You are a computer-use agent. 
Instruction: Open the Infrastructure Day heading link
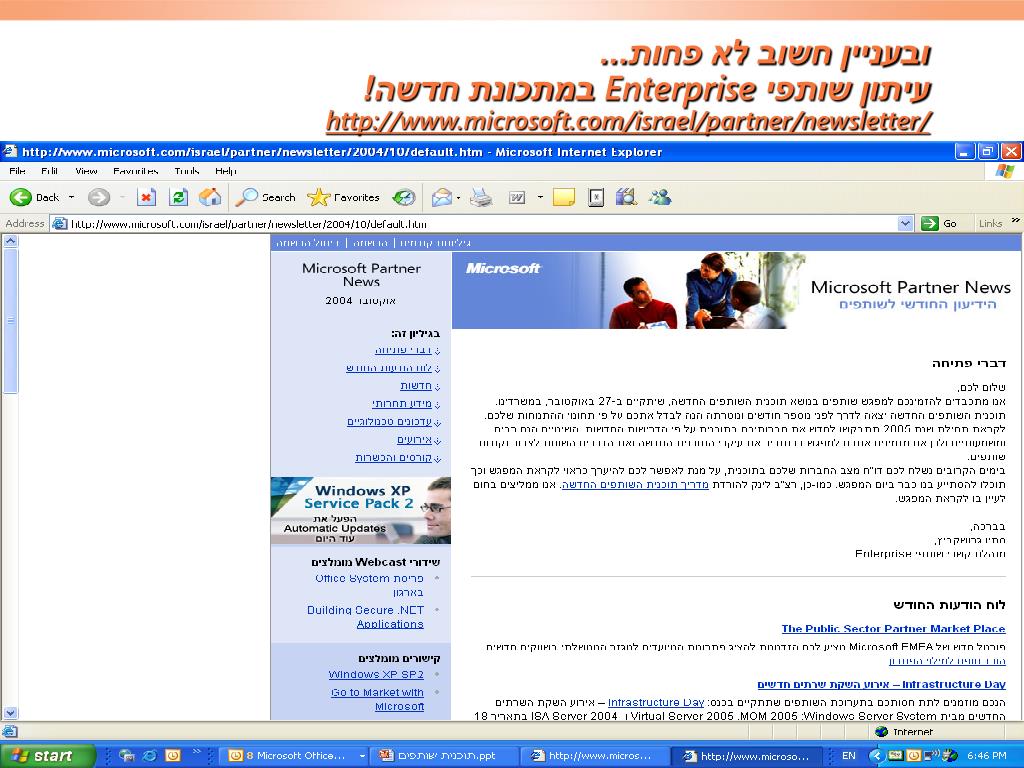pos(882,684)
